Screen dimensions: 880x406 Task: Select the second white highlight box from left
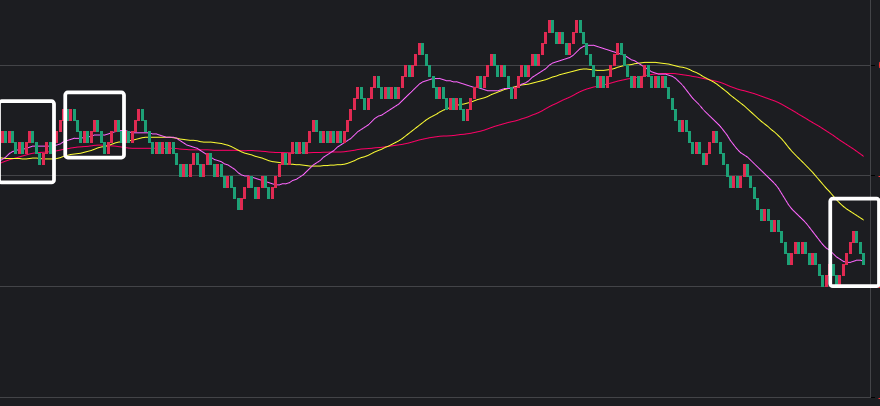coord(94,125)
